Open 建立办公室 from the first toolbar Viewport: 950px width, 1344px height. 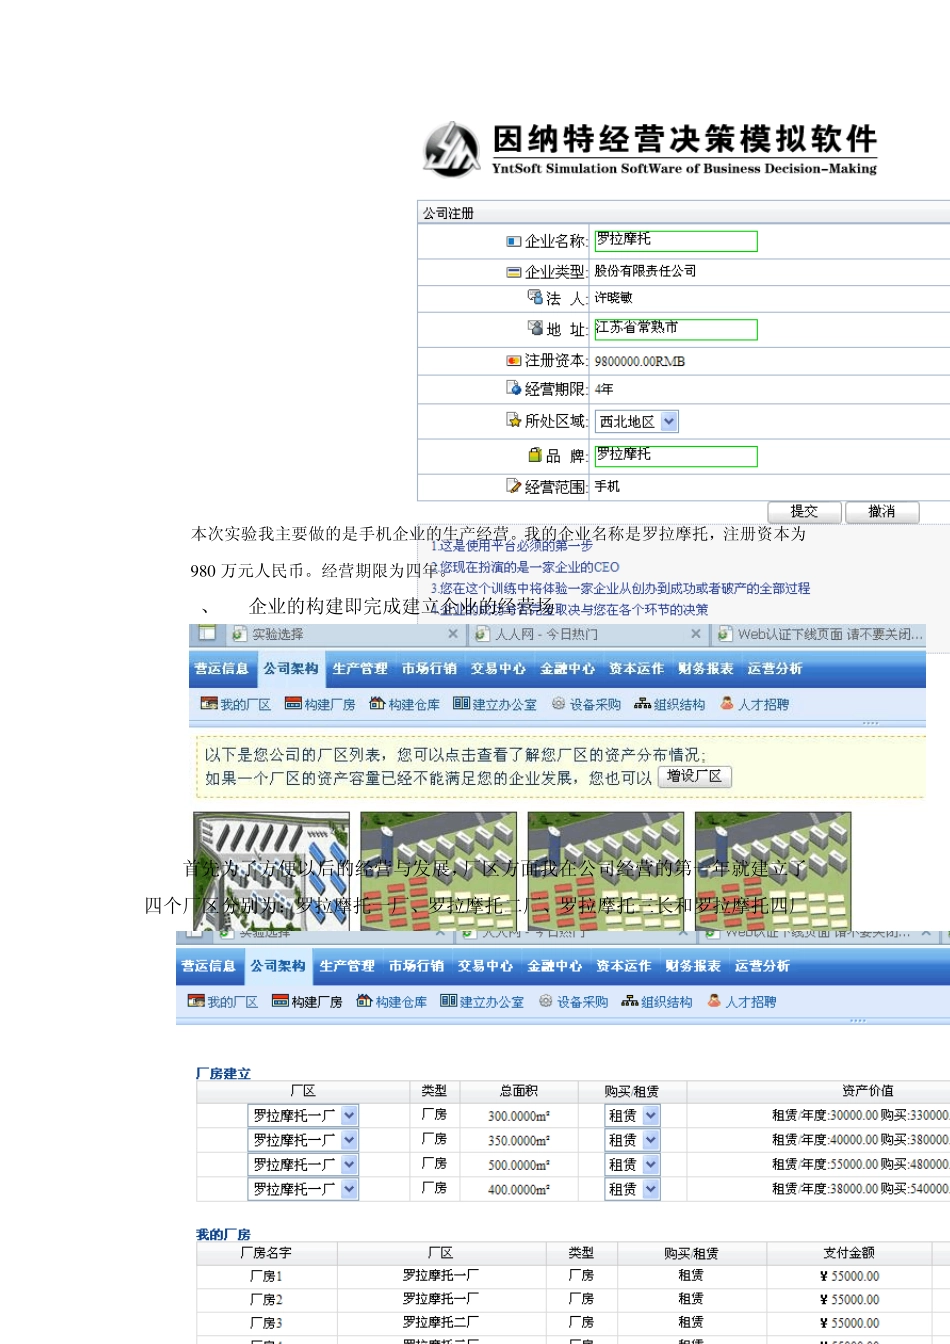tap(495, 704)
